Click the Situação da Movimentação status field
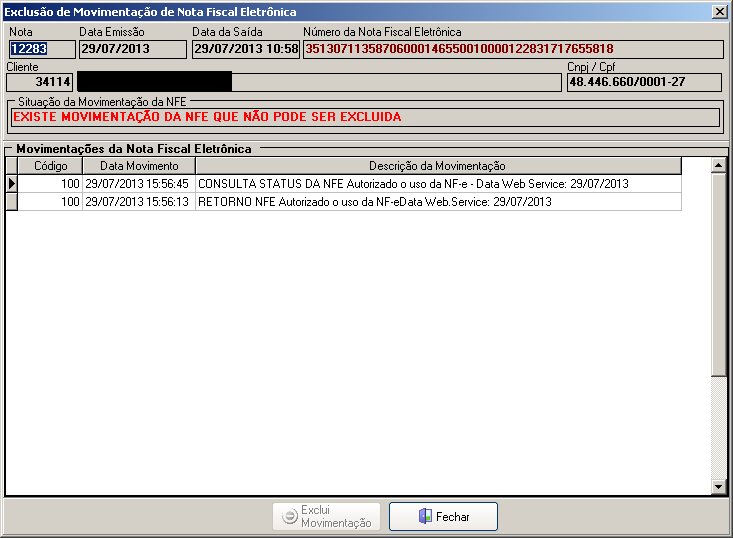 click(x=365, y=117)
